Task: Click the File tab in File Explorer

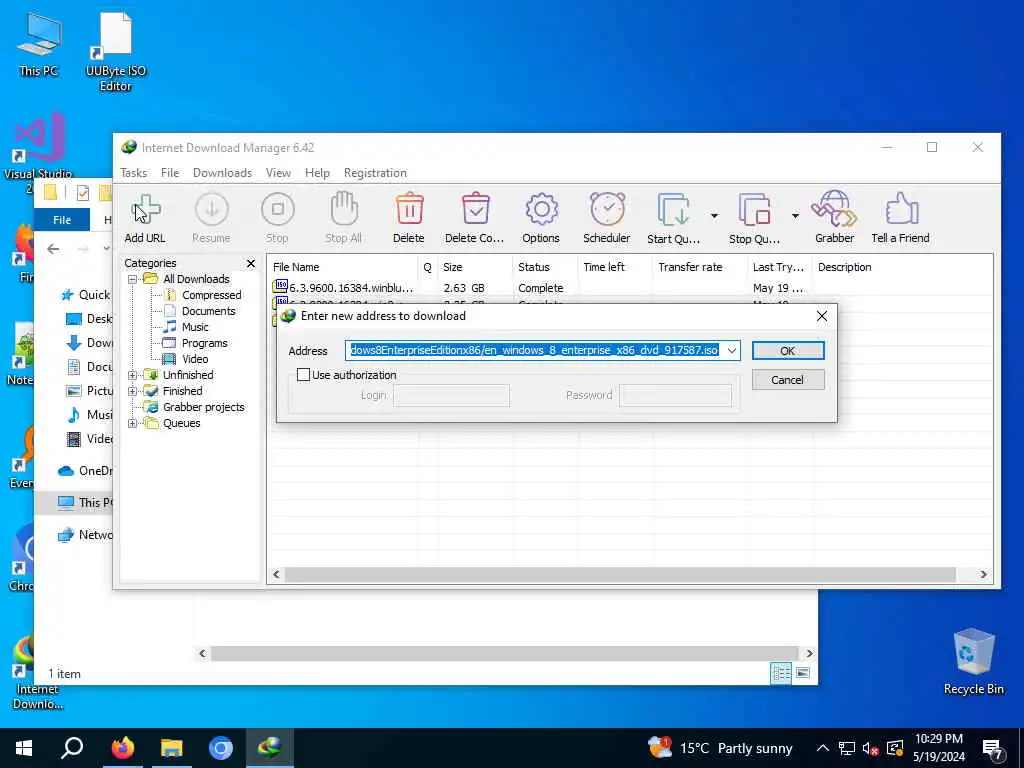Action: click(x=62, y=220)
